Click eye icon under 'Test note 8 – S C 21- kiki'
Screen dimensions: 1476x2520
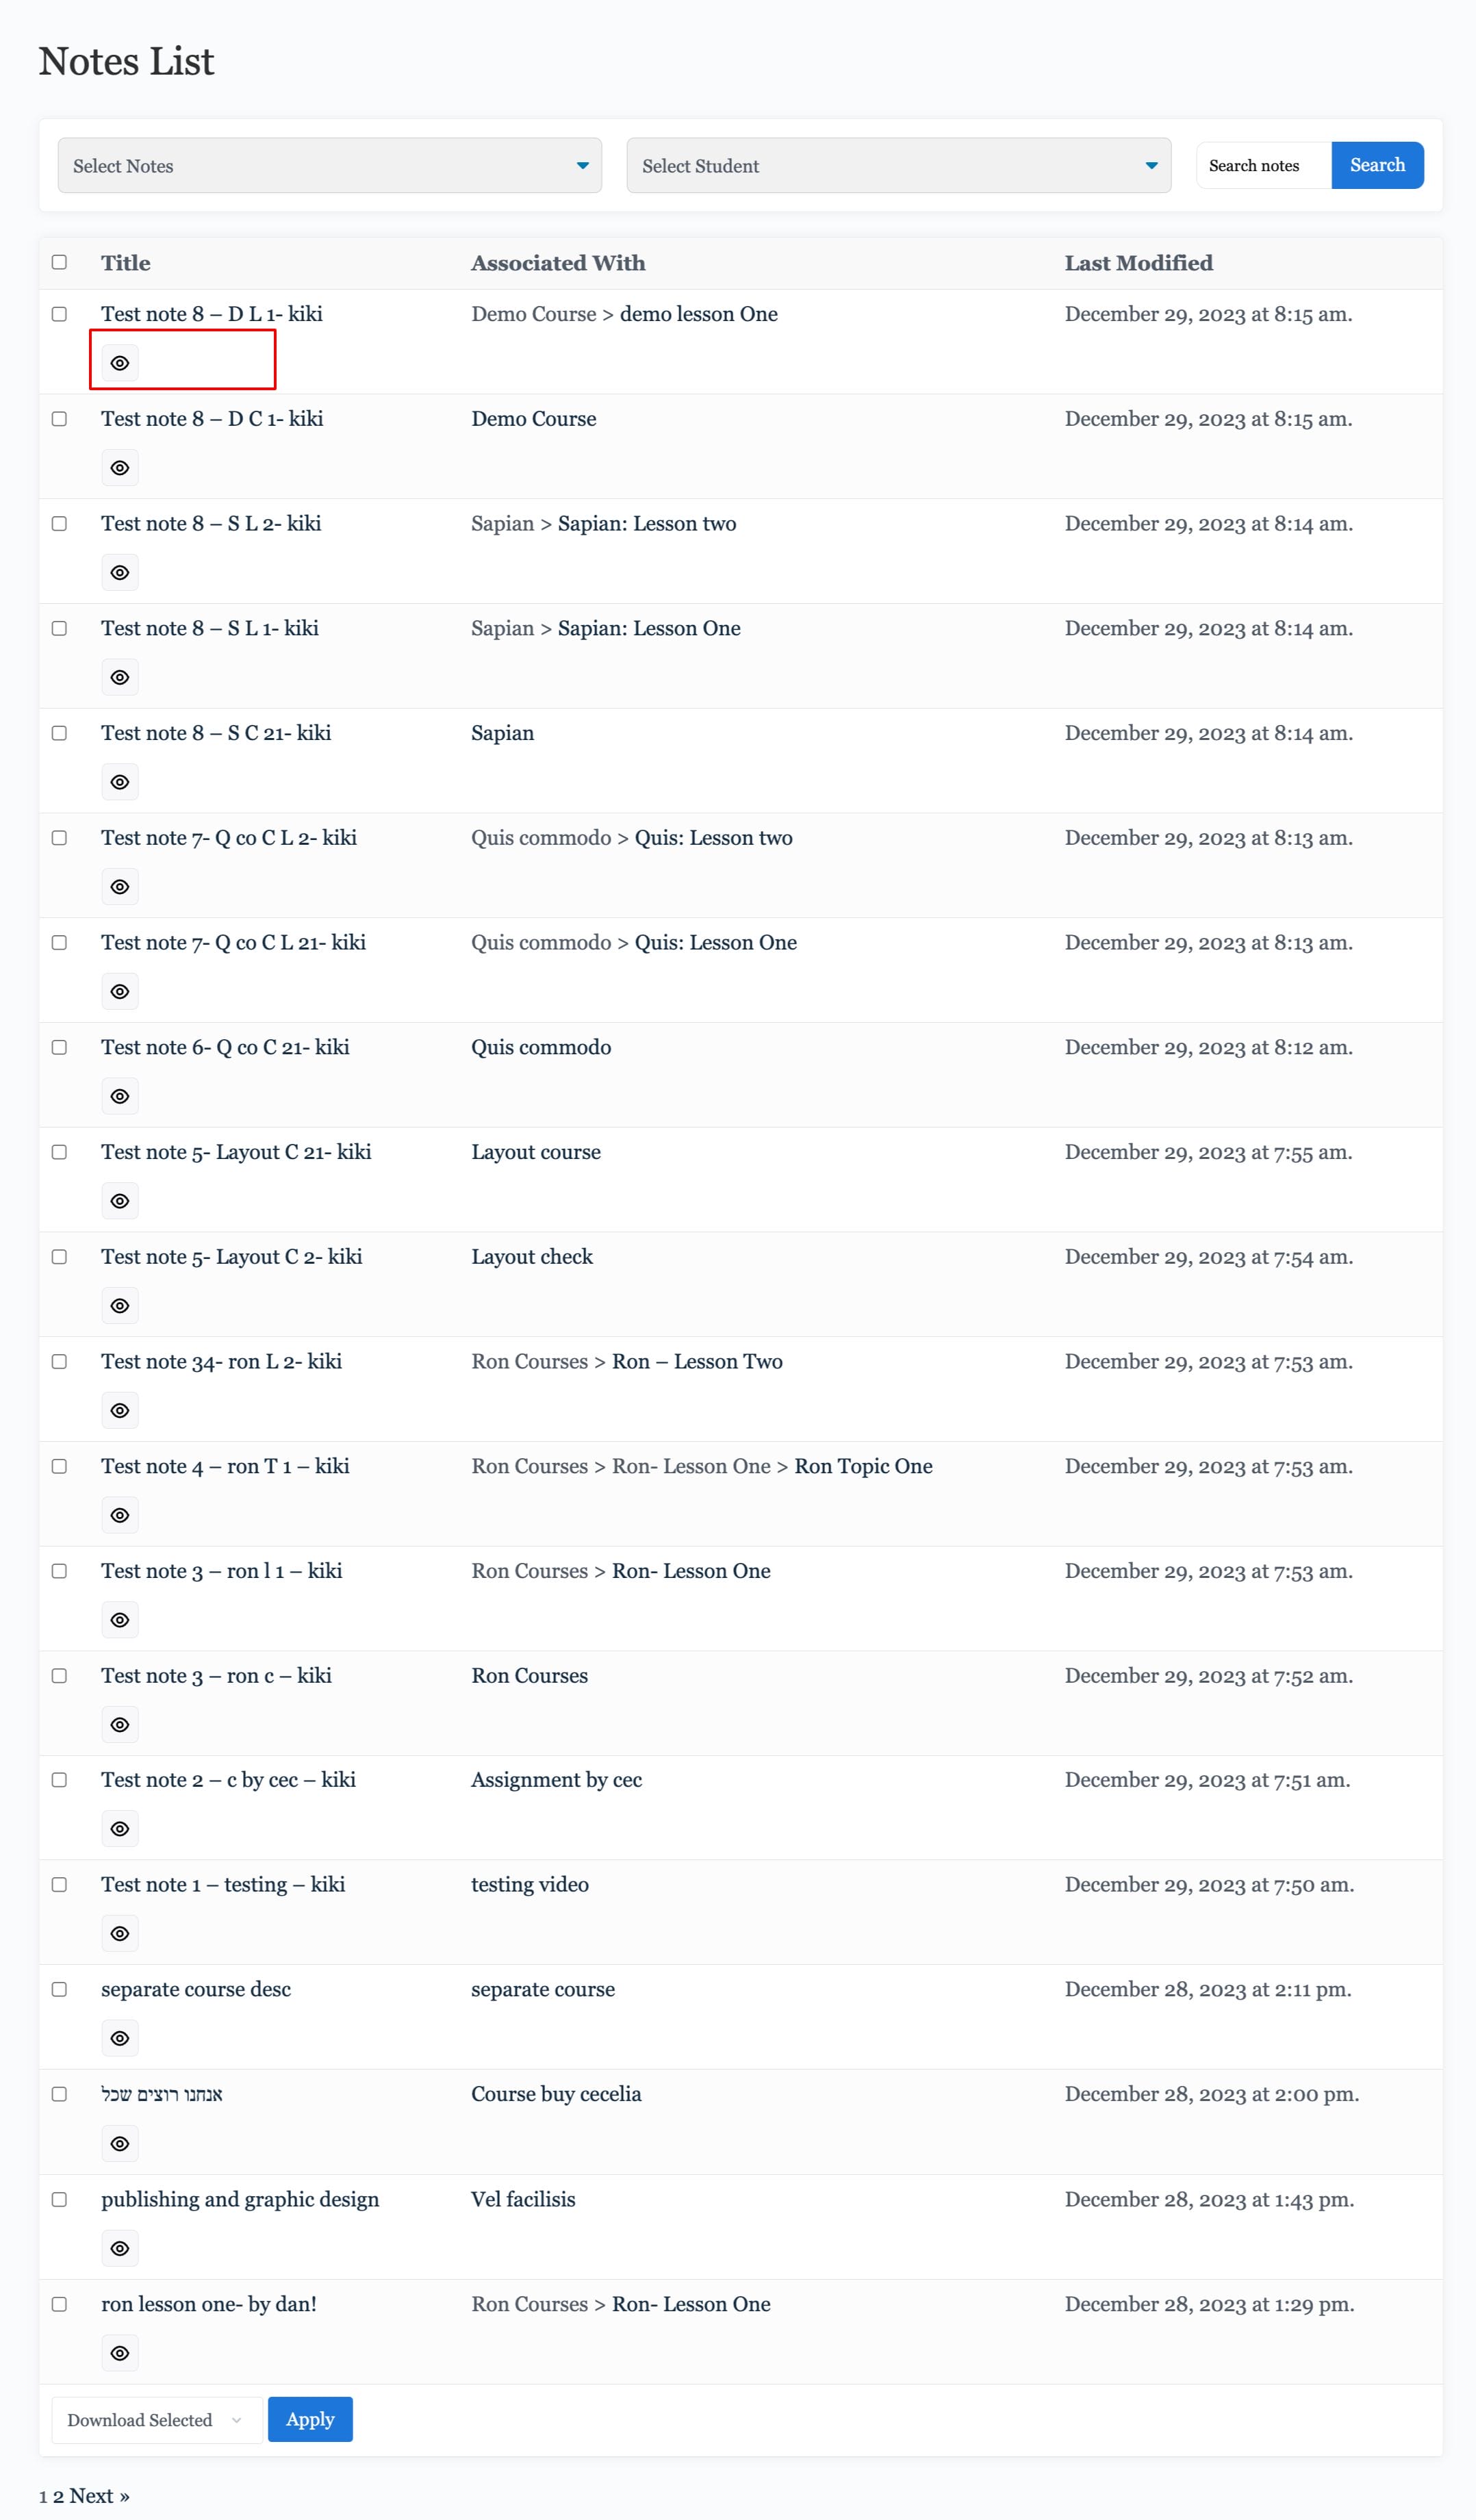pyautogui.click(x=120, y=782)
